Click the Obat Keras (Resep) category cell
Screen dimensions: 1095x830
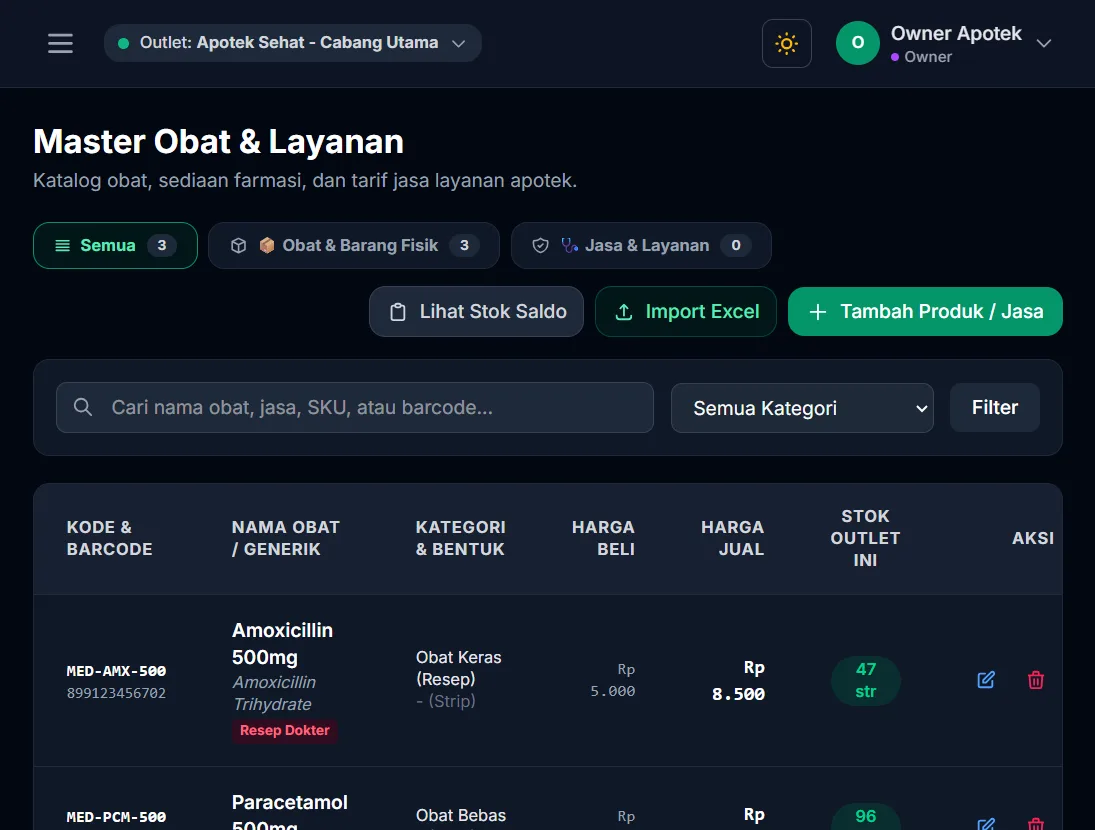point(458,668)
